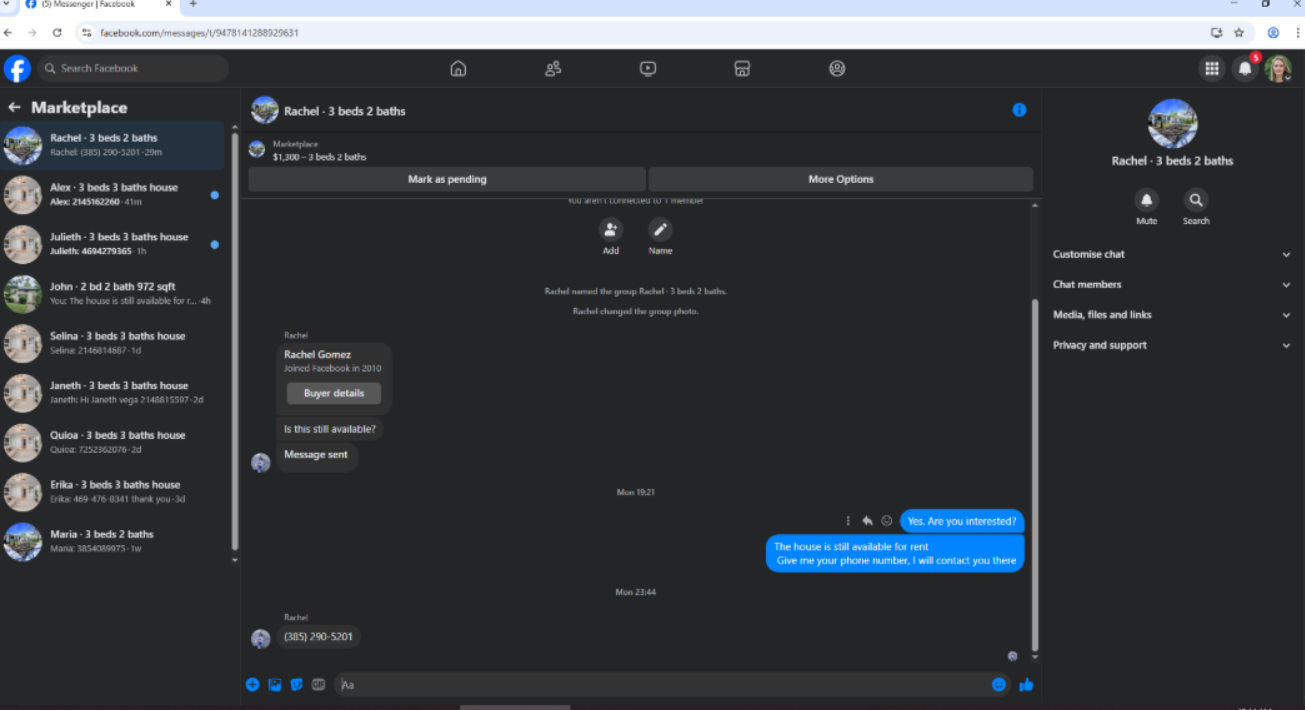Search in conversation magnifier icon

point(1196,199)
